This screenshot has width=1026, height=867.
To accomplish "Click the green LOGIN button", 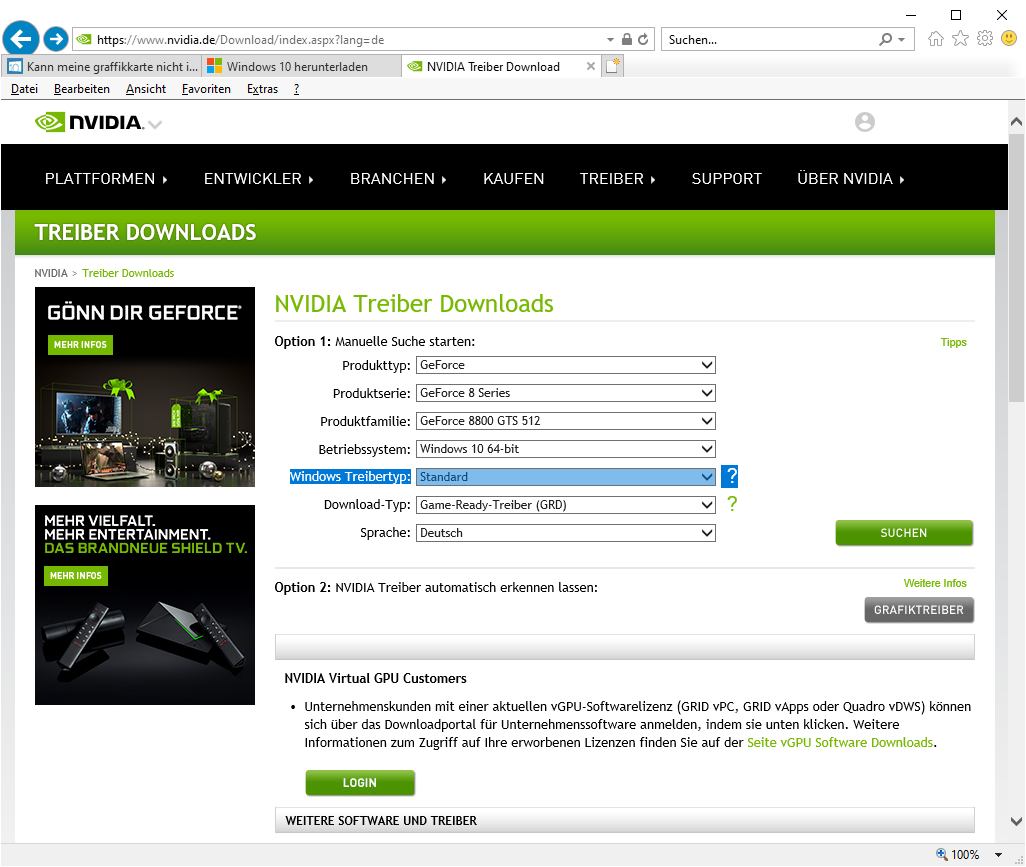I will point(360,783).
